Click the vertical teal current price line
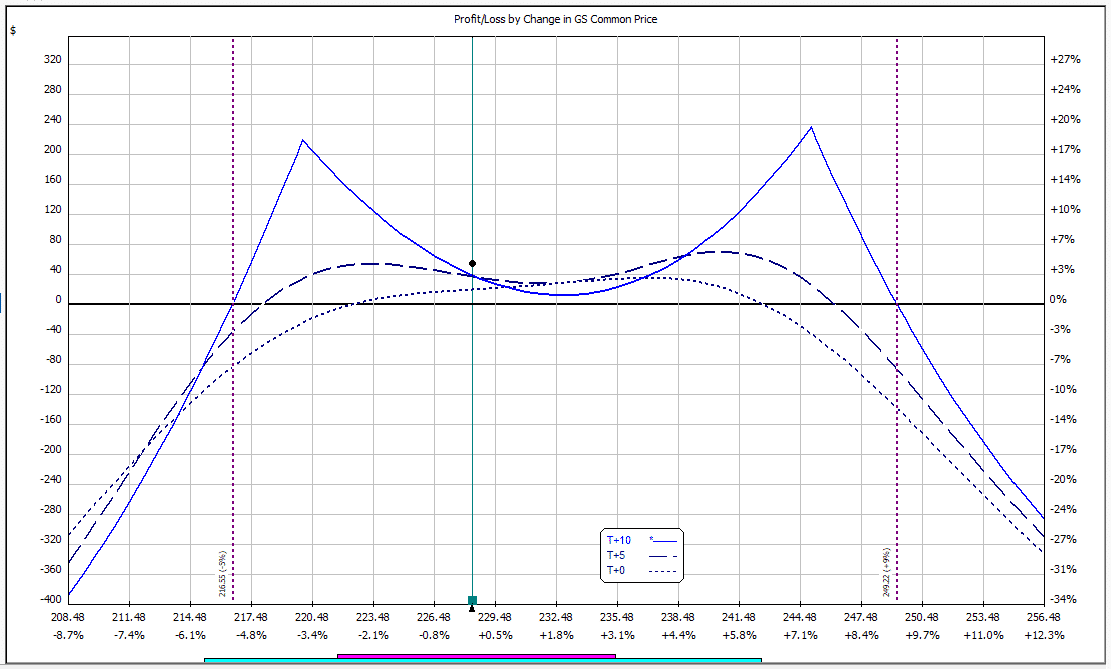The height and width of the screenshot is (669, 1111). tap(472, 150)
